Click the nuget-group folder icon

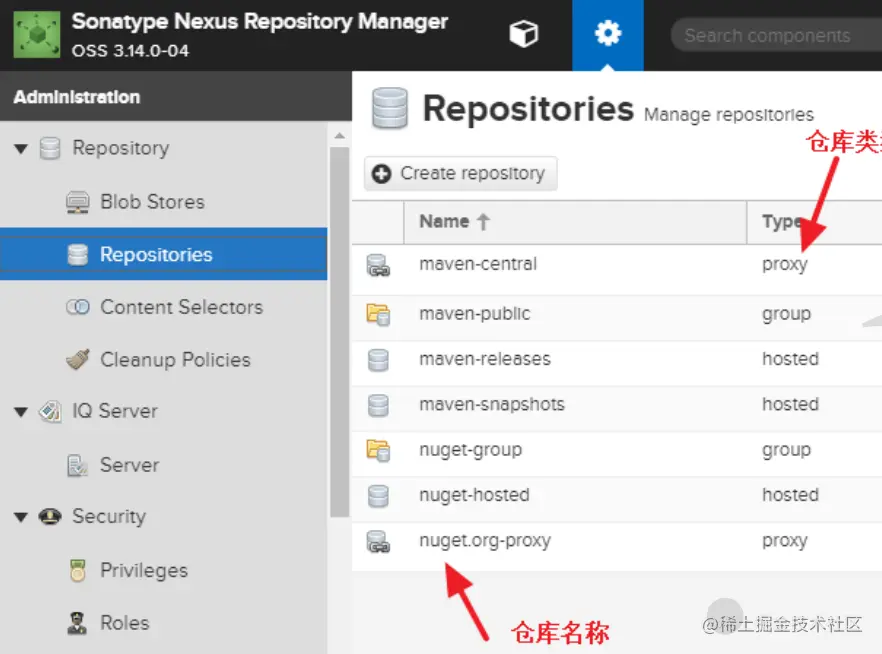[378, 450]
